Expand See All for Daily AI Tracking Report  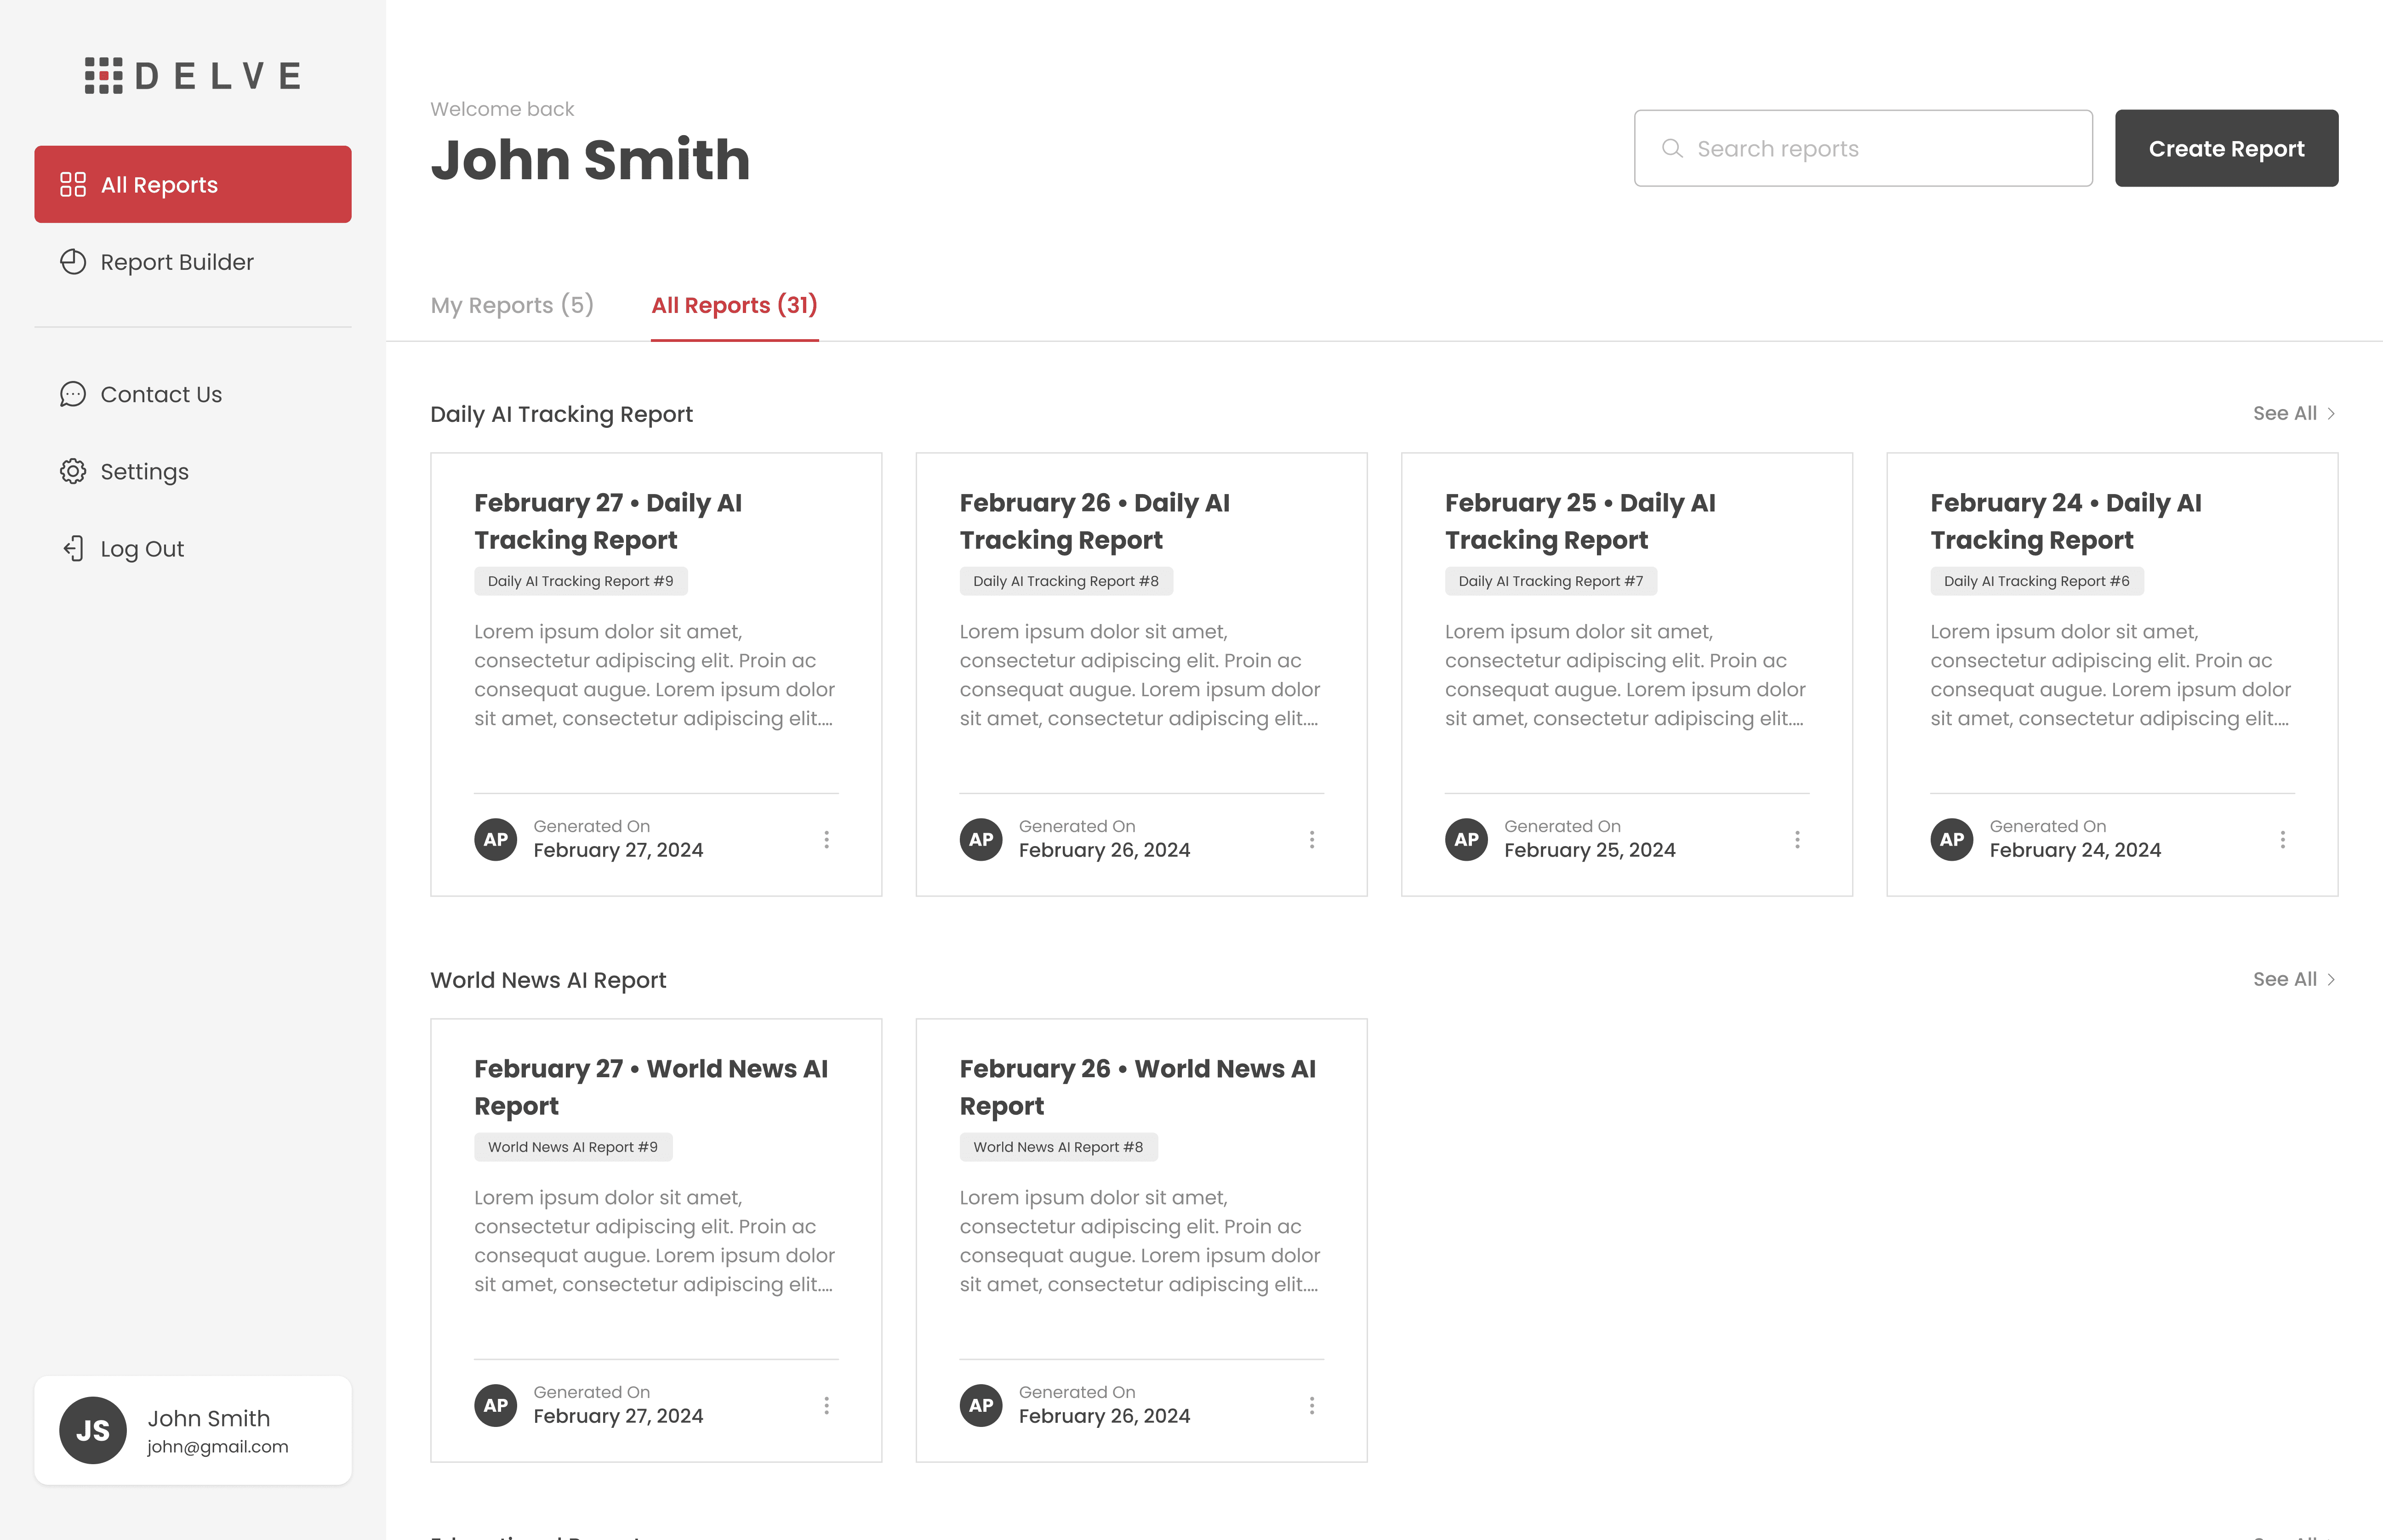(x=2293, y=413)
